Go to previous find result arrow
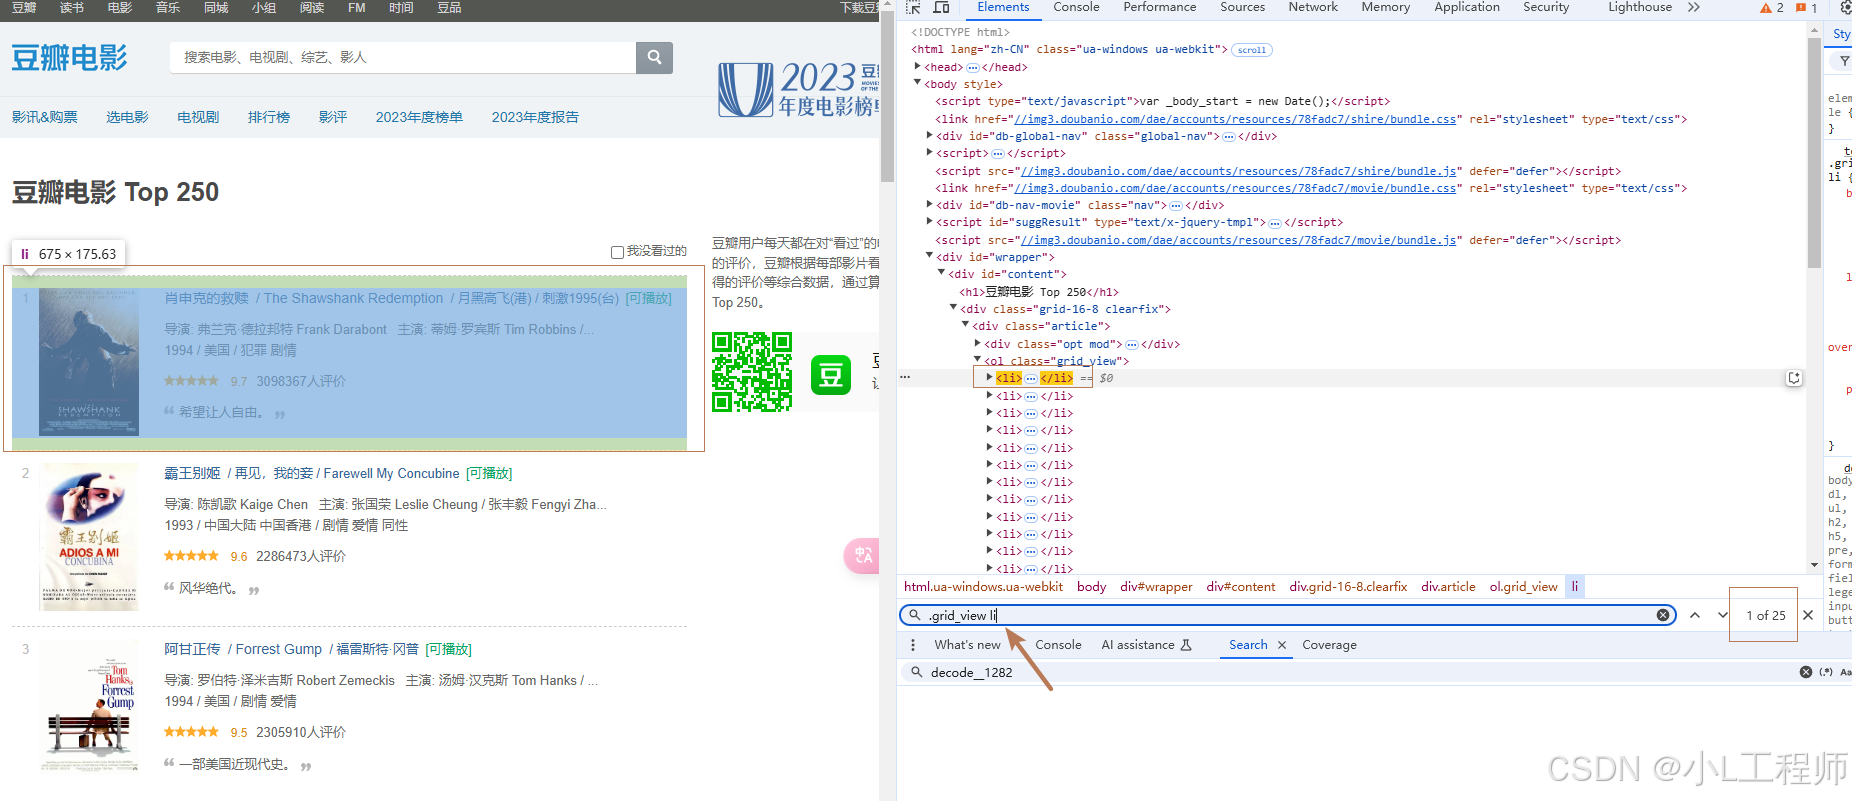 (1695, 615)
